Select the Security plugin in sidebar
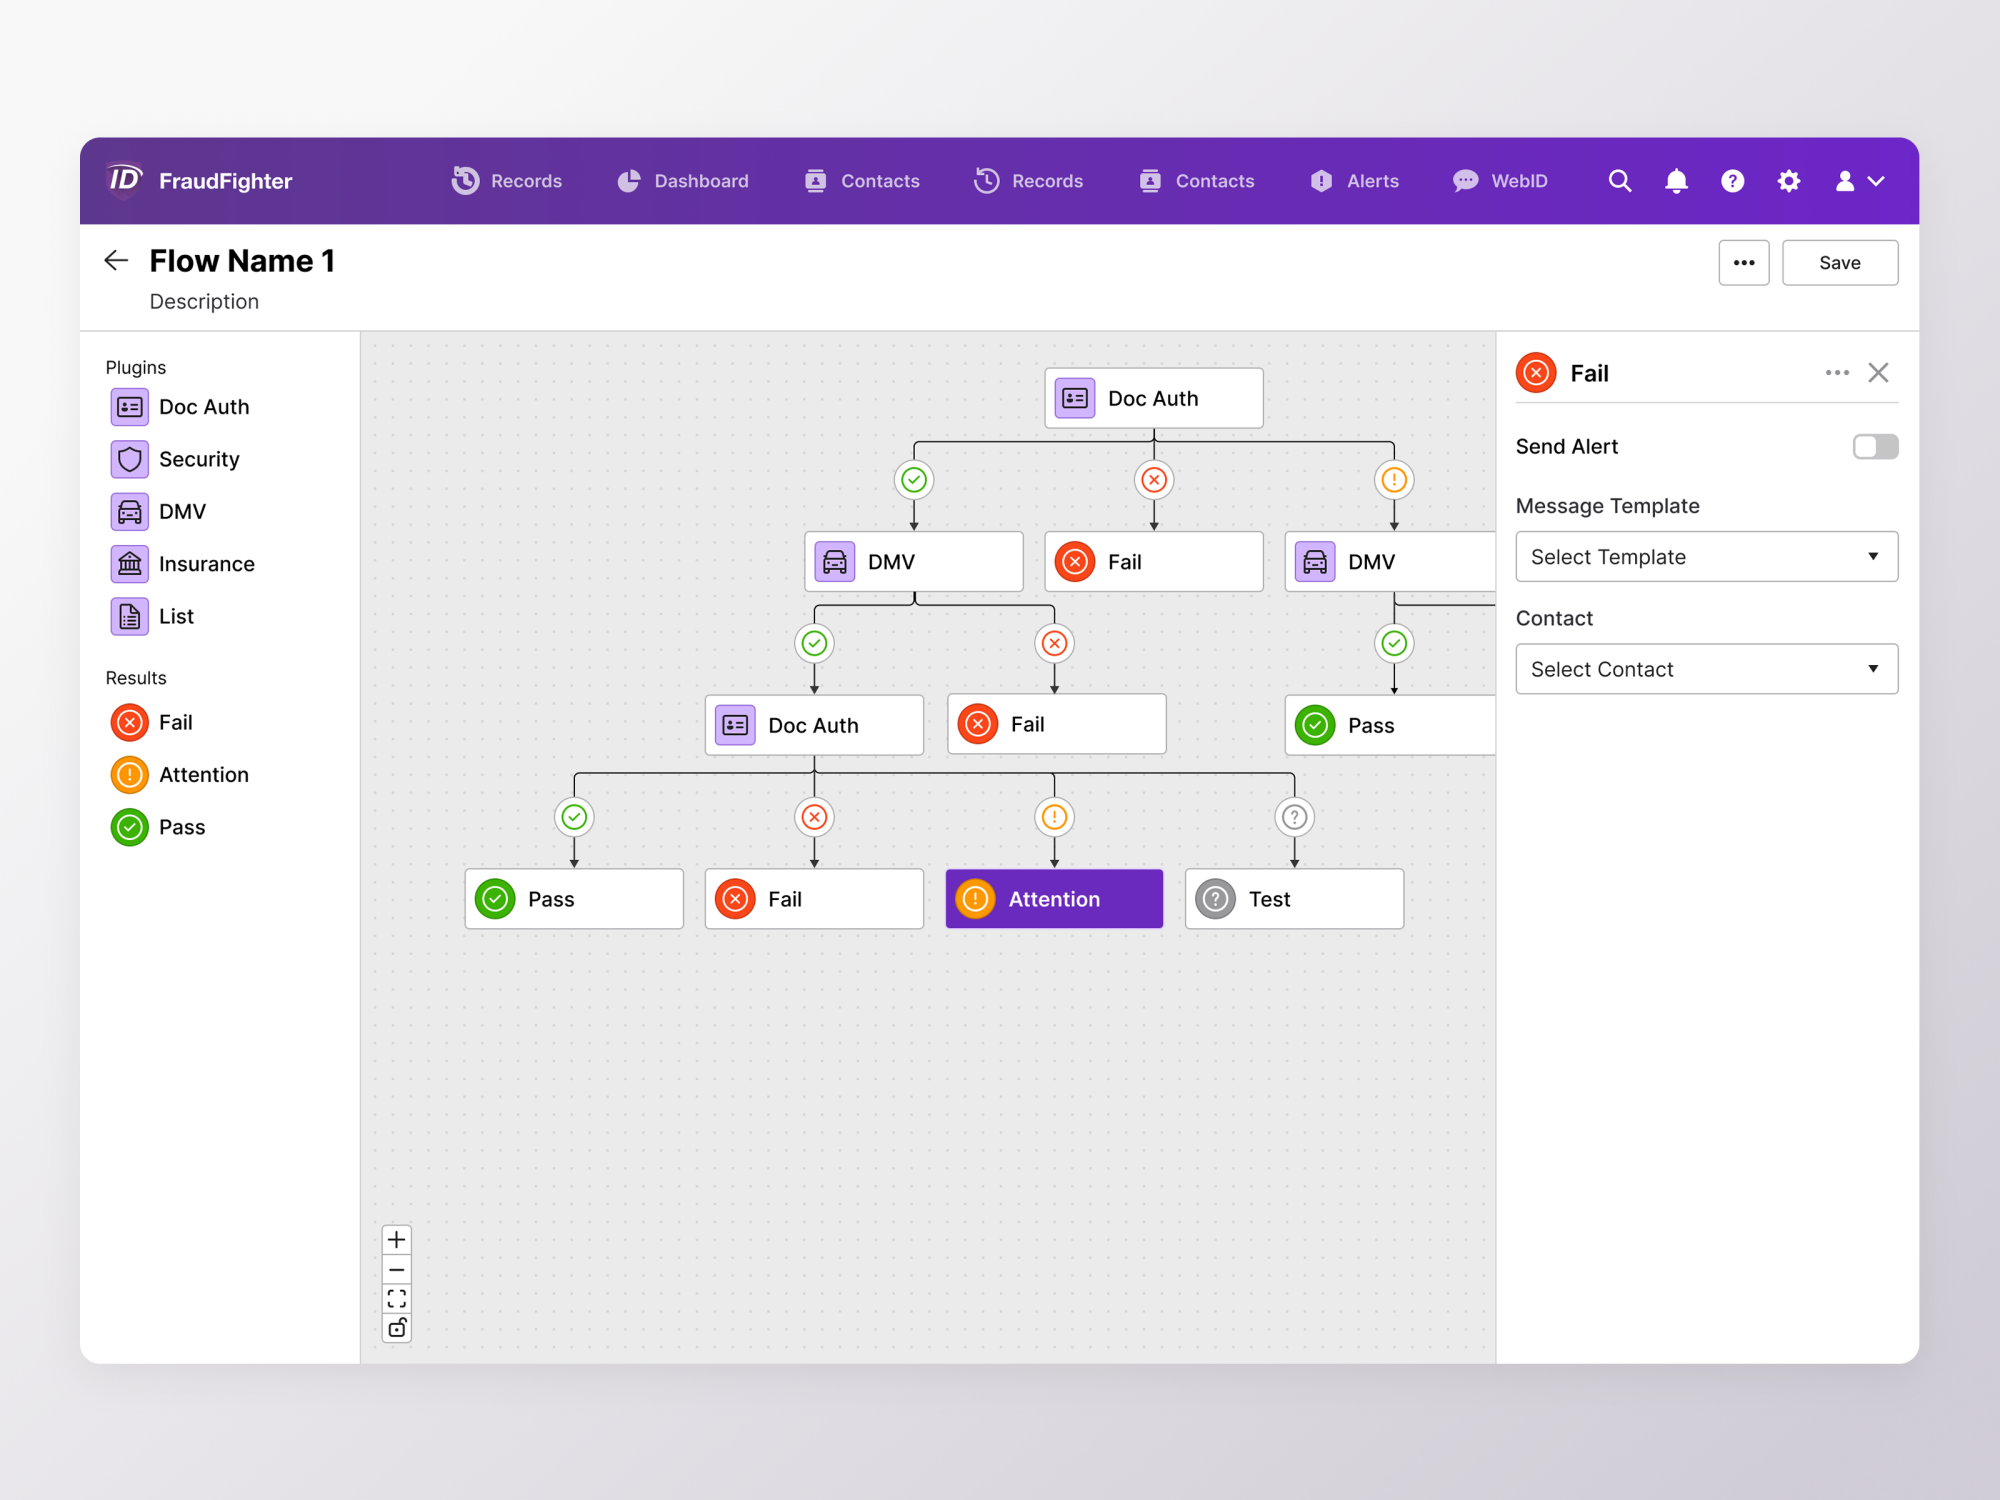Screen dimensions: 2000x1500 pyautogui.click(x=176, y=459)
